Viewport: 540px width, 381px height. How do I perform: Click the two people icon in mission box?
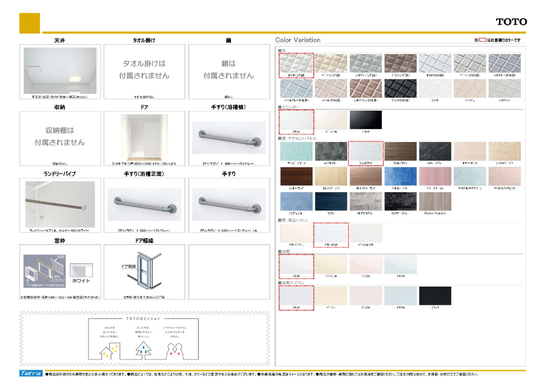tap(175, 351)
